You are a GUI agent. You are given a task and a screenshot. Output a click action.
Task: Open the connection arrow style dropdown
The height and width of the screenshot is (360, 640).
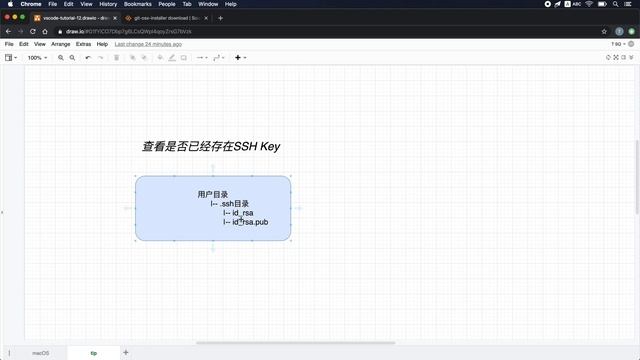[202, 58]
